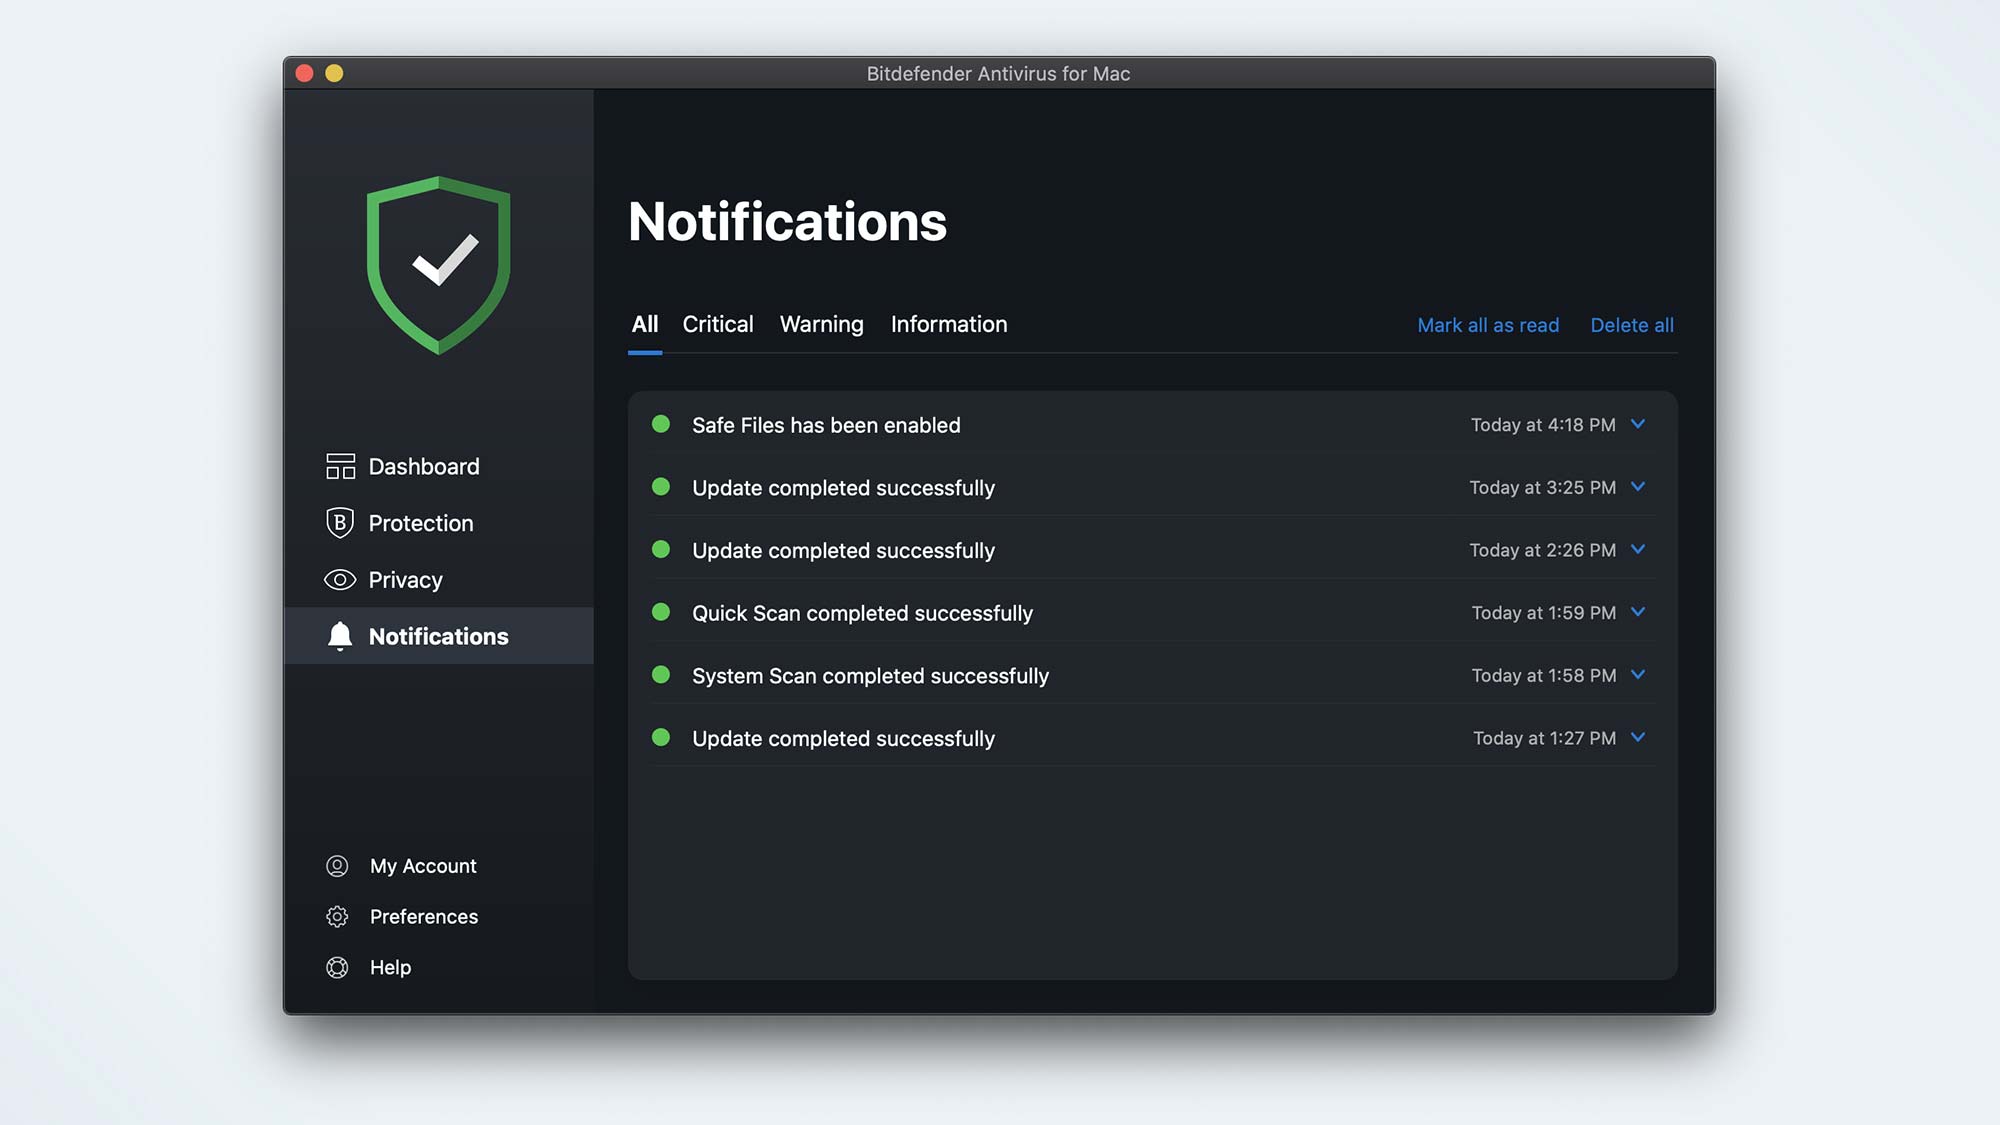This screenshot has width=2000, height=1125.
Task: Click the Notifications bell icon
Action: click(339, 636)
